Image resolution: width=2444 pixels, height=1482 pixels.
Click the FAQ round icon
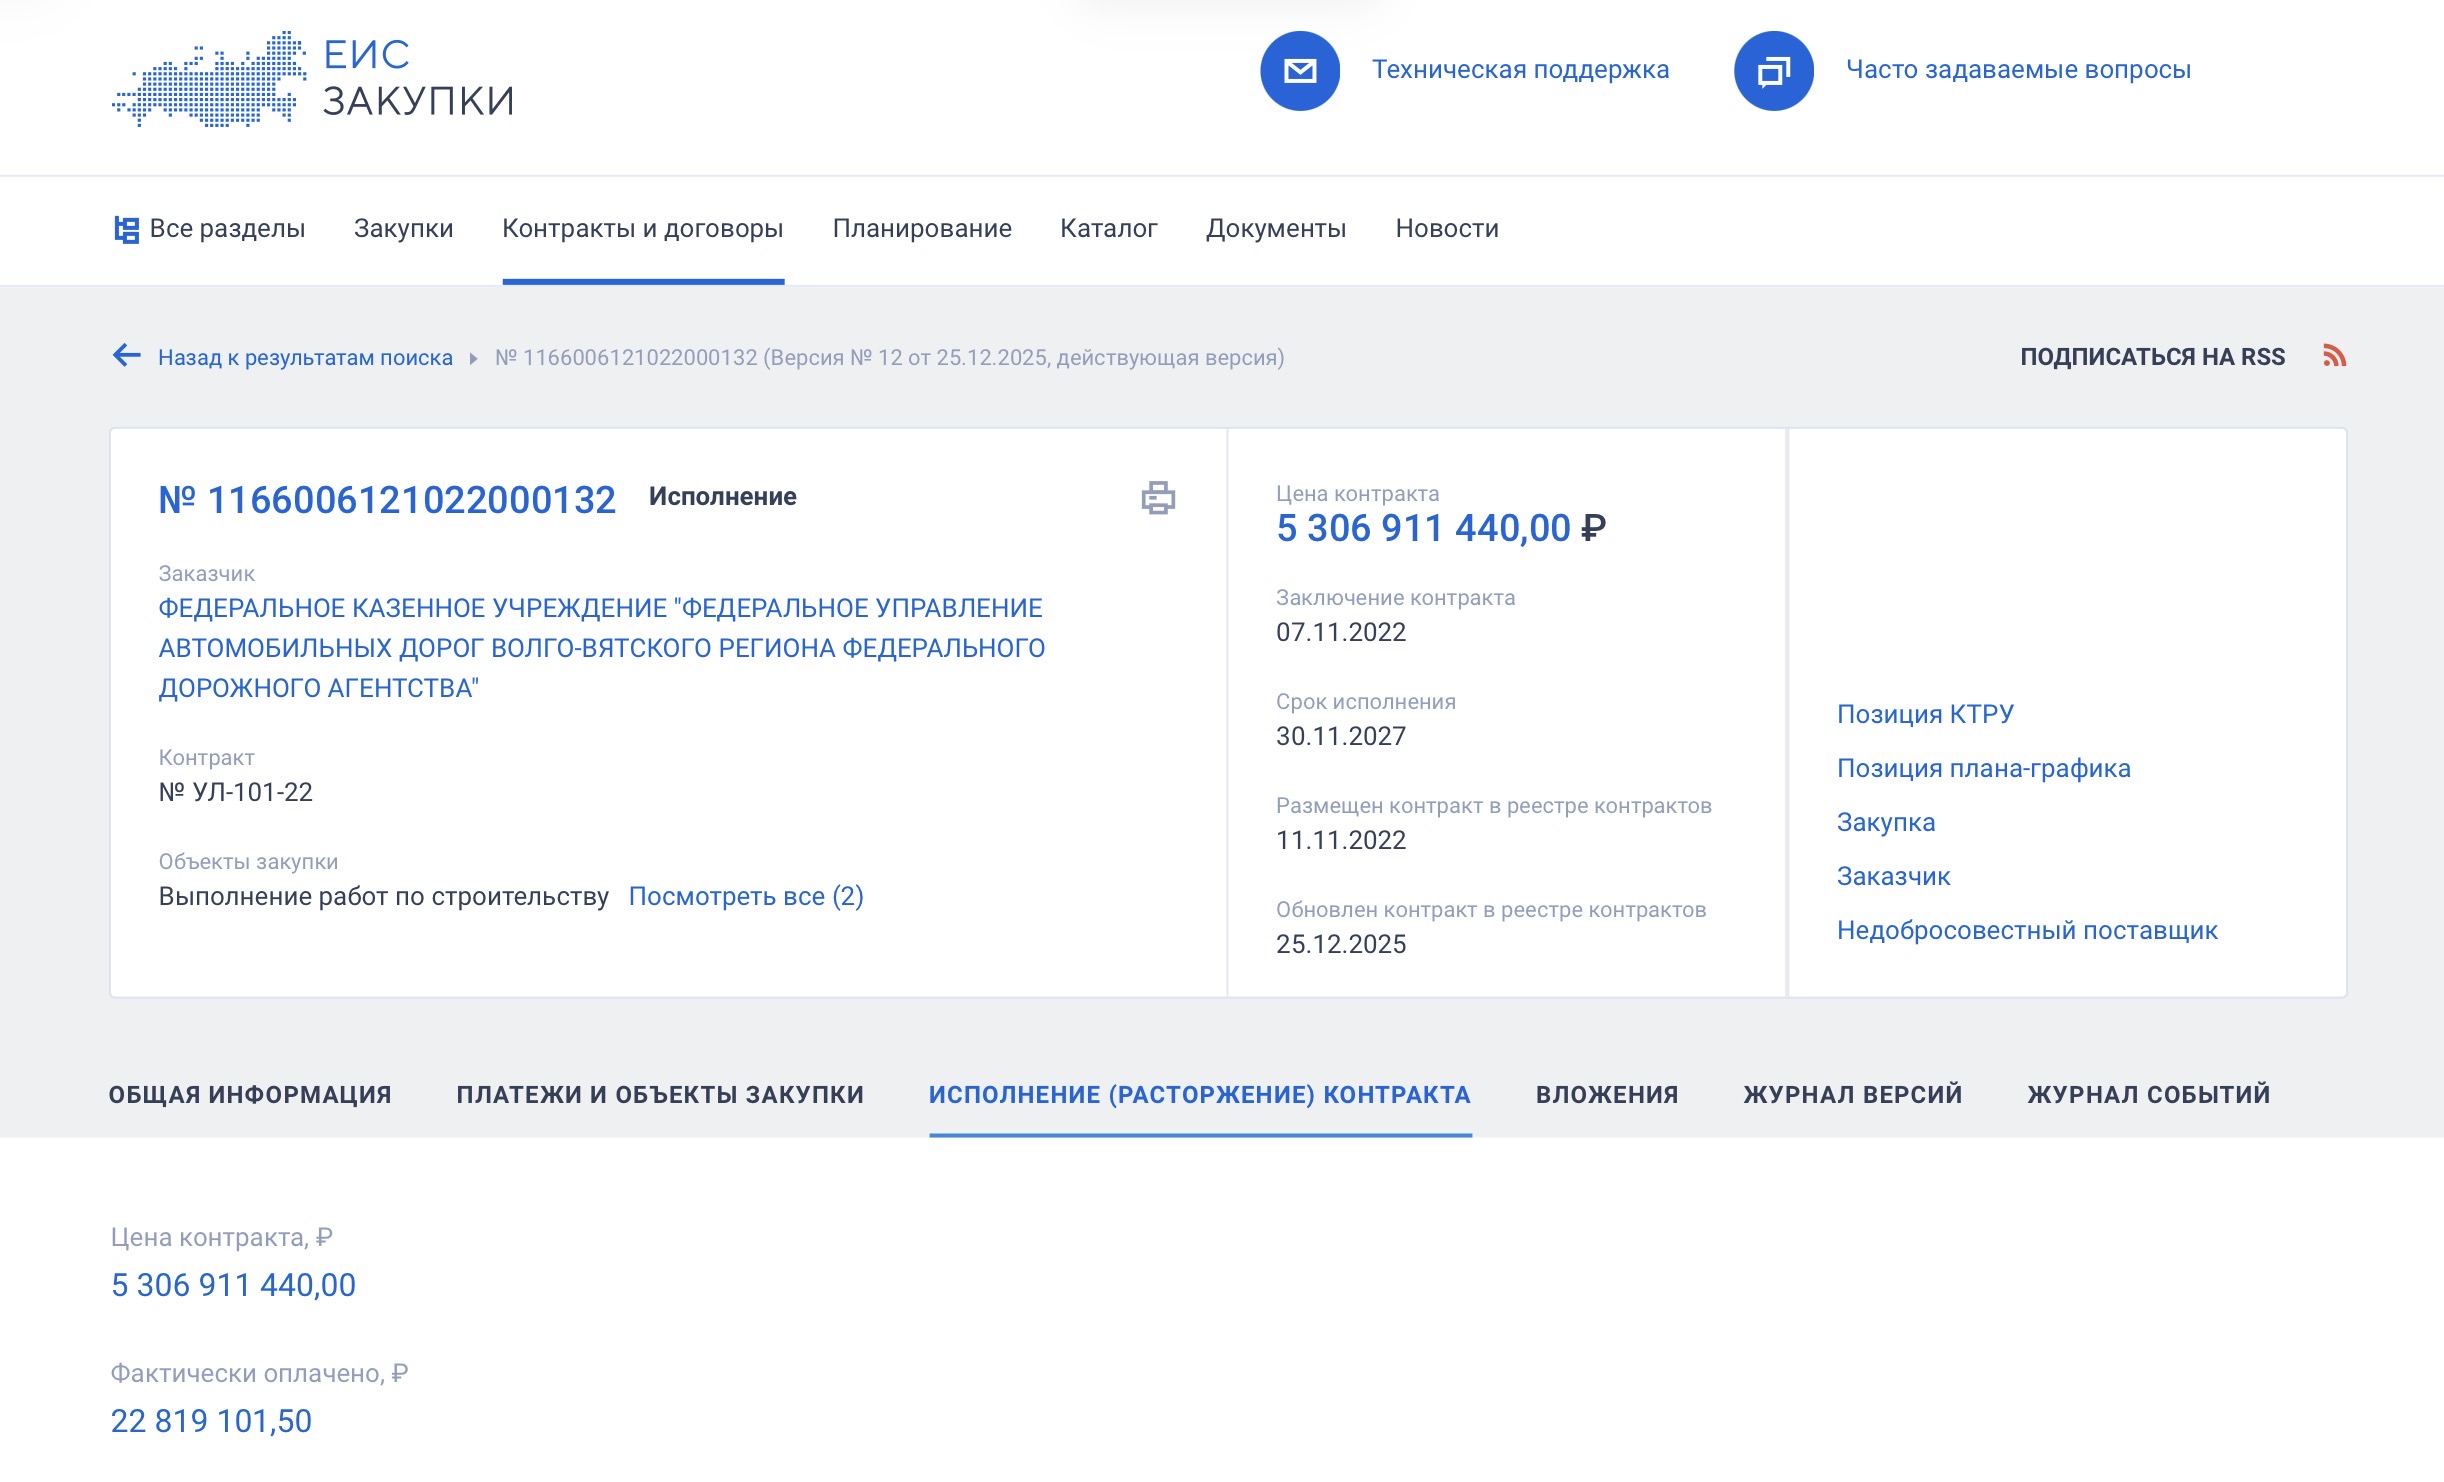point(1773,70)
